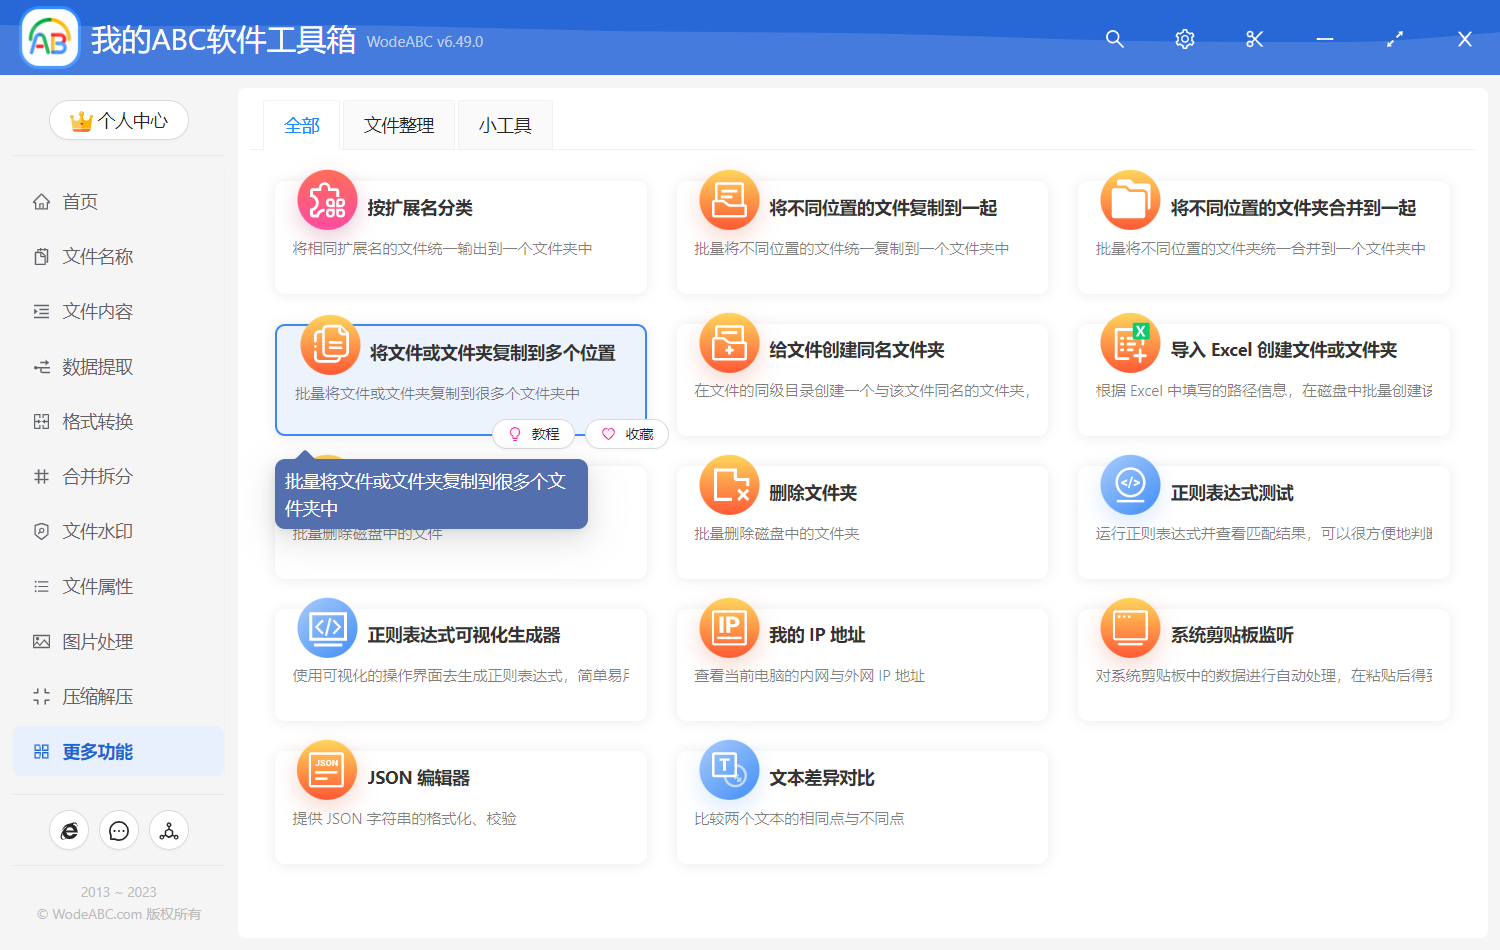Image resolution: width=1500 pixels, height=950 pixels.
Task: Switch to the 文件整理 tab
Action: click(398, 124)
